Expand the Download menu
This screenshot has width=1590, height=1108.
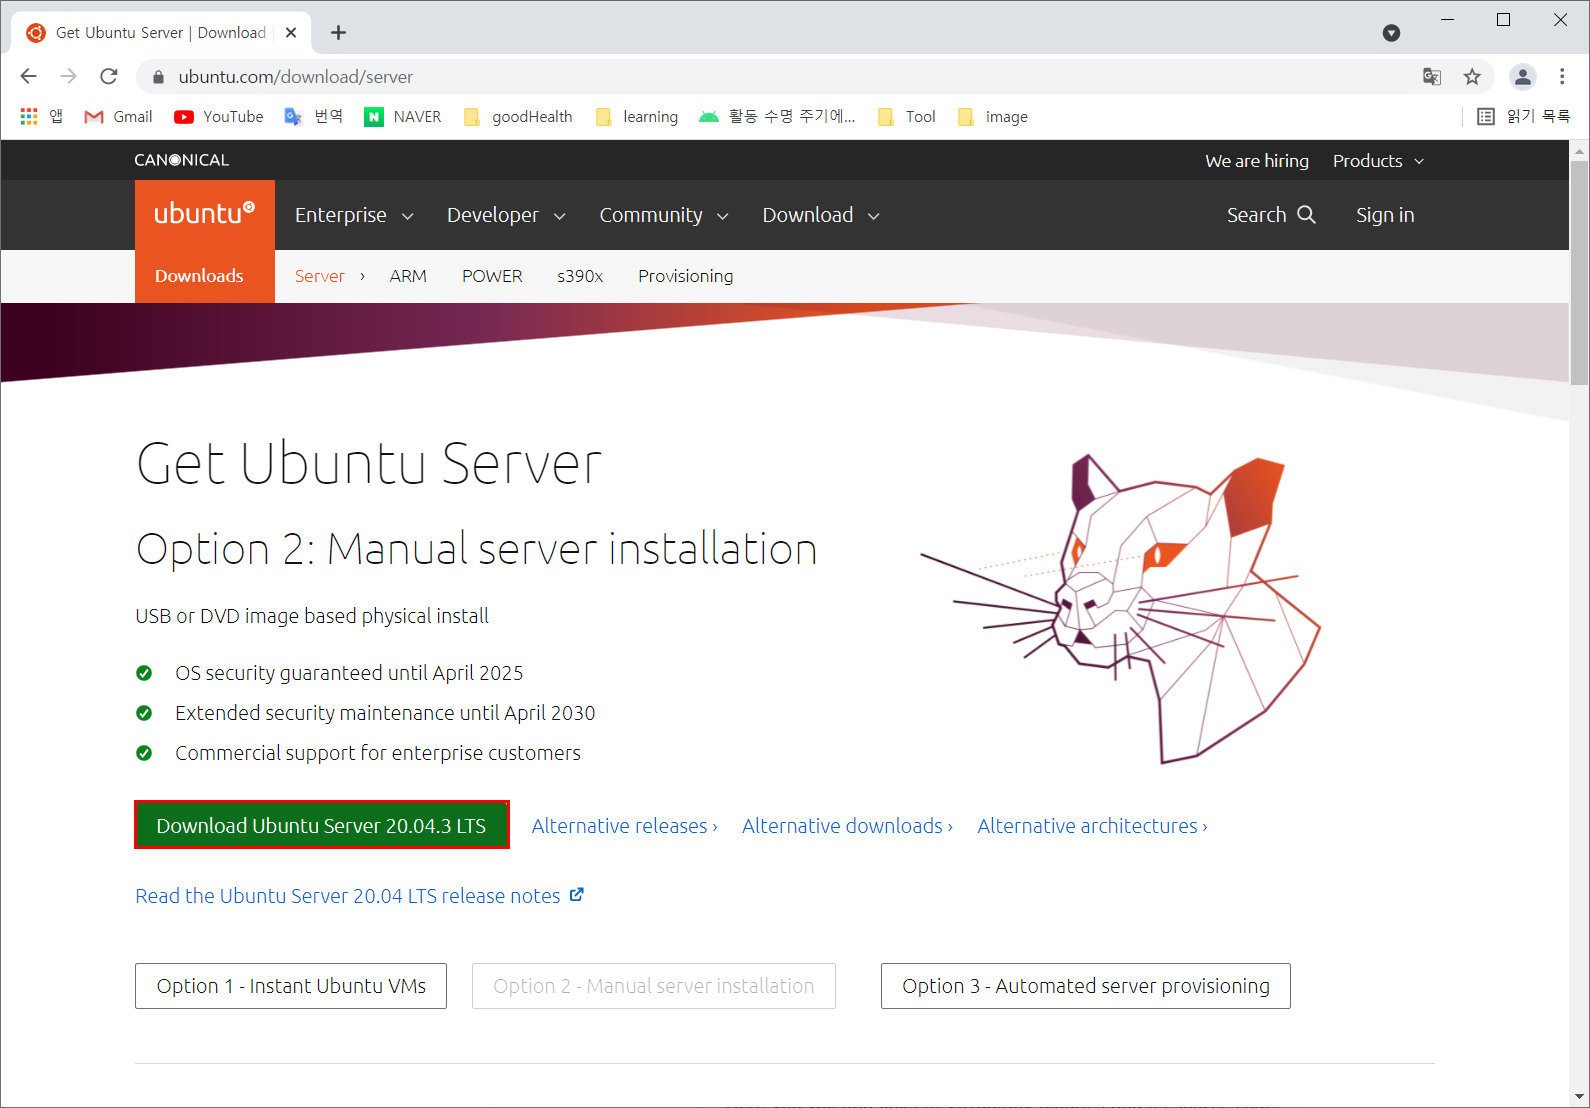(x=821, y=215)
